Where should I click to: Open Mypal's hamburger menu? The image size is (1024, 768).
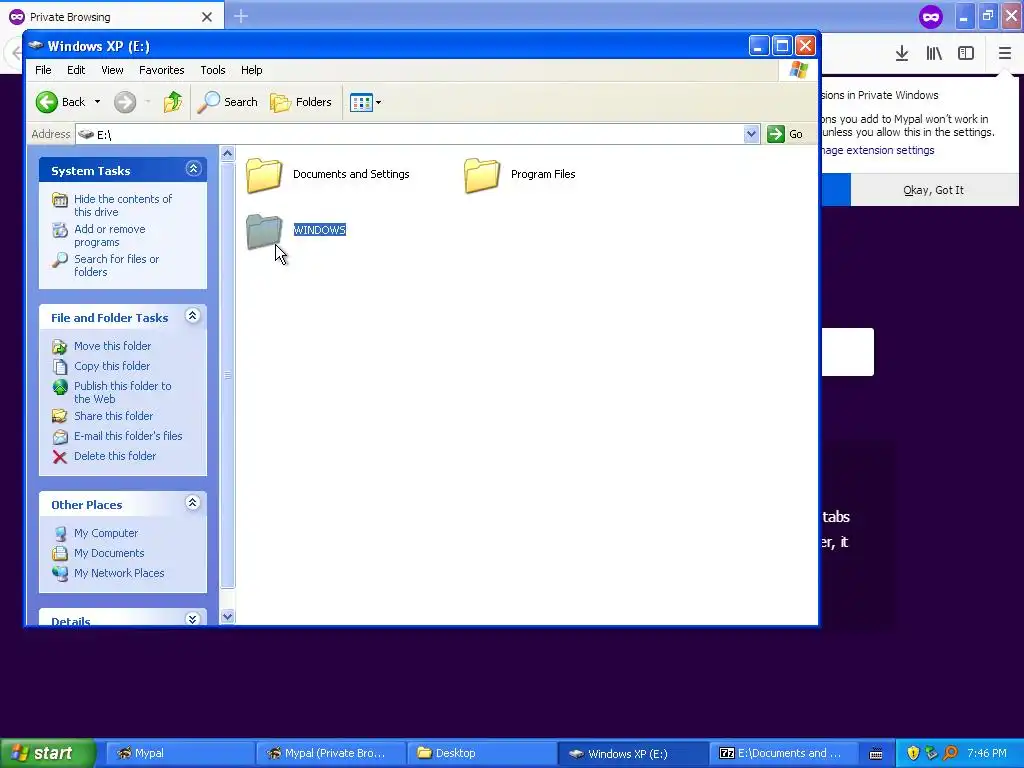coord(1004,54)
